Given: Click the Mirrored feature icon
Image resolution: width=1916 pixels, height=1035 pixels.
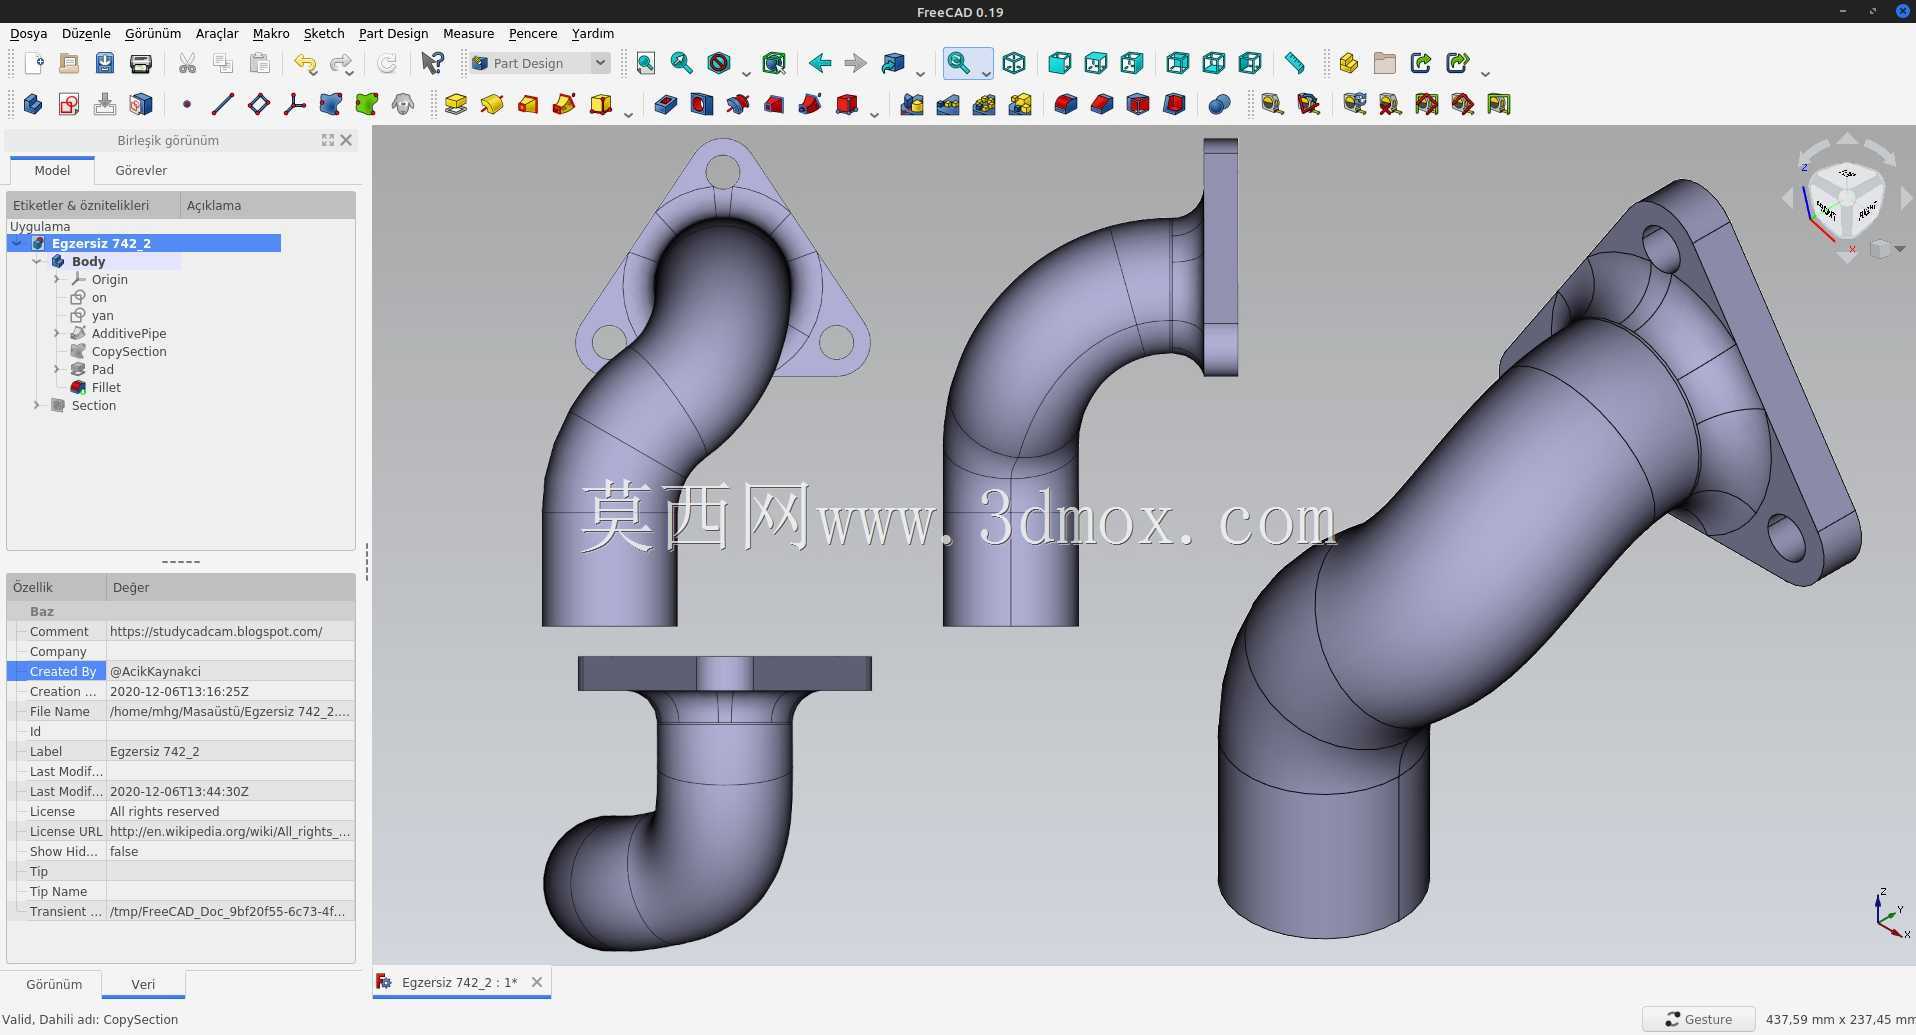Looking at the screenshot, I should 912,104.
